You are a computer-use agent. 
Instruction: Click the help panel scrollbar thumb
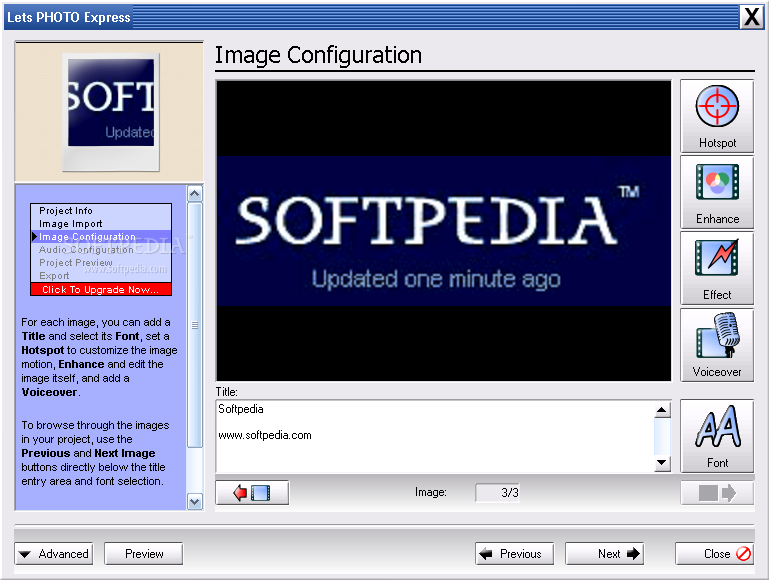pyautogui.click(x=195, y=325)
